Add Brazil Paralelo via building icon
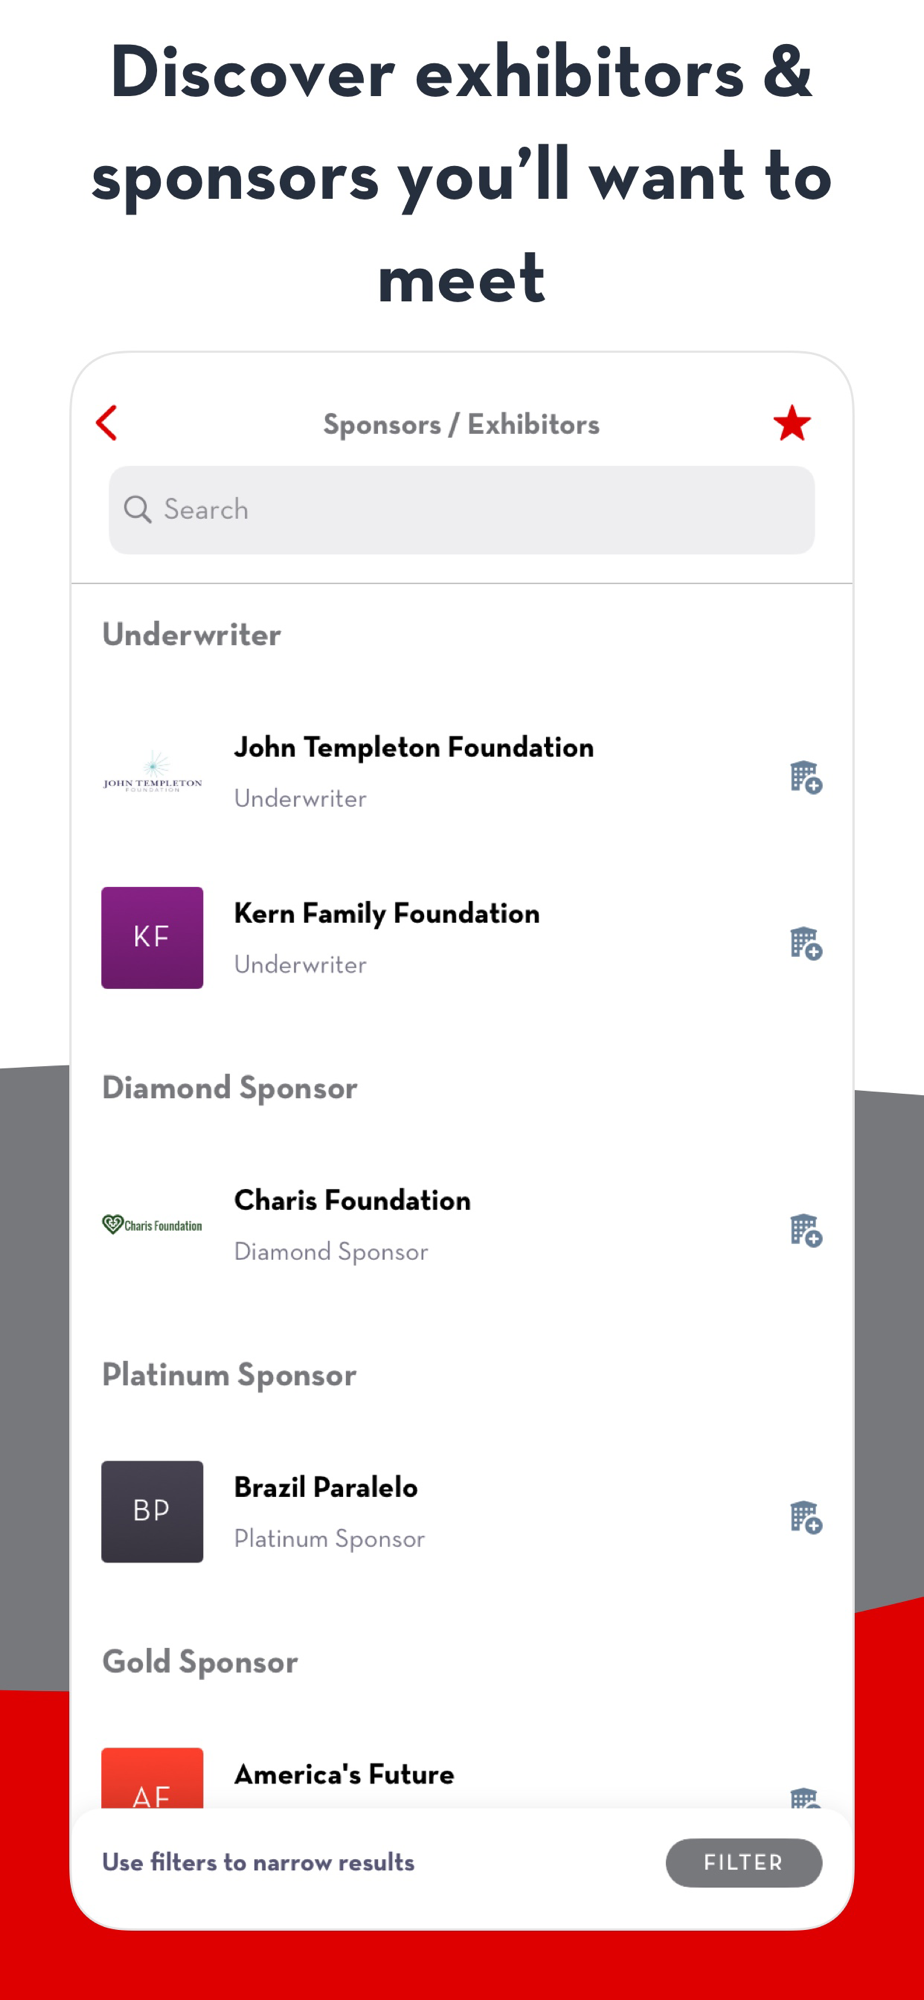This screenshot has height=2000, width=924. click(806, 1517)
